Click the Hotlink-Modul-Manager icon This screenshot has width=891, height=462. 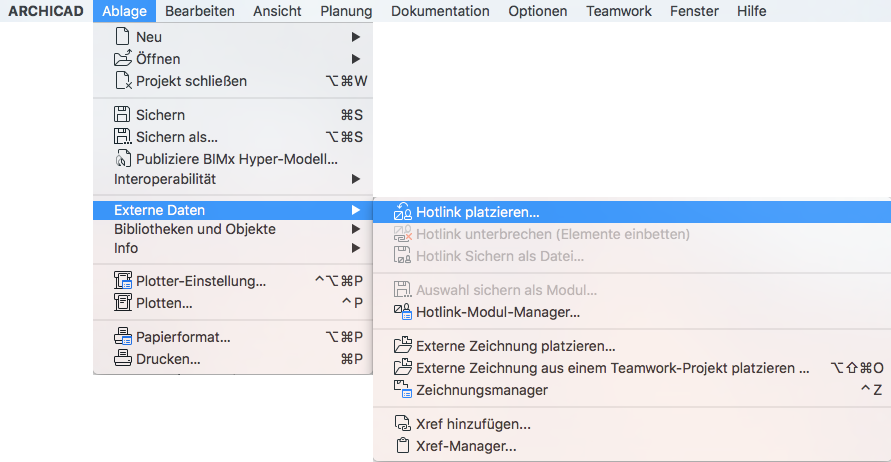coord(403,312)
